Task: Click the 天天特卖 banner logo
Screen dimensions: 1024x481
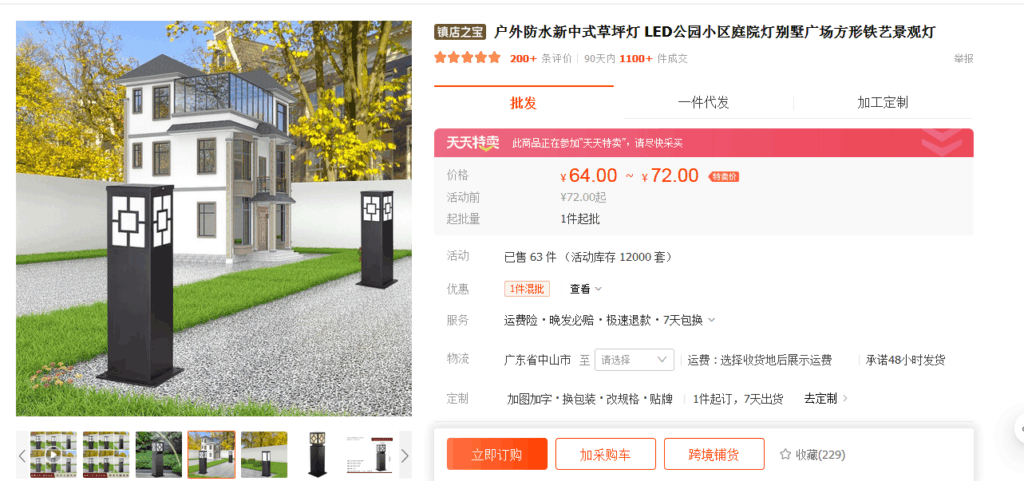Action: point(473,143)
